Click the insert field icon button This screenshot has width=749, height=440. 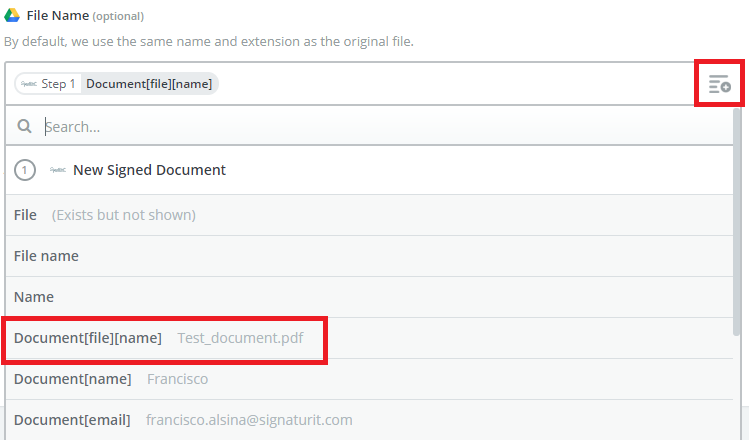point(719,84)
